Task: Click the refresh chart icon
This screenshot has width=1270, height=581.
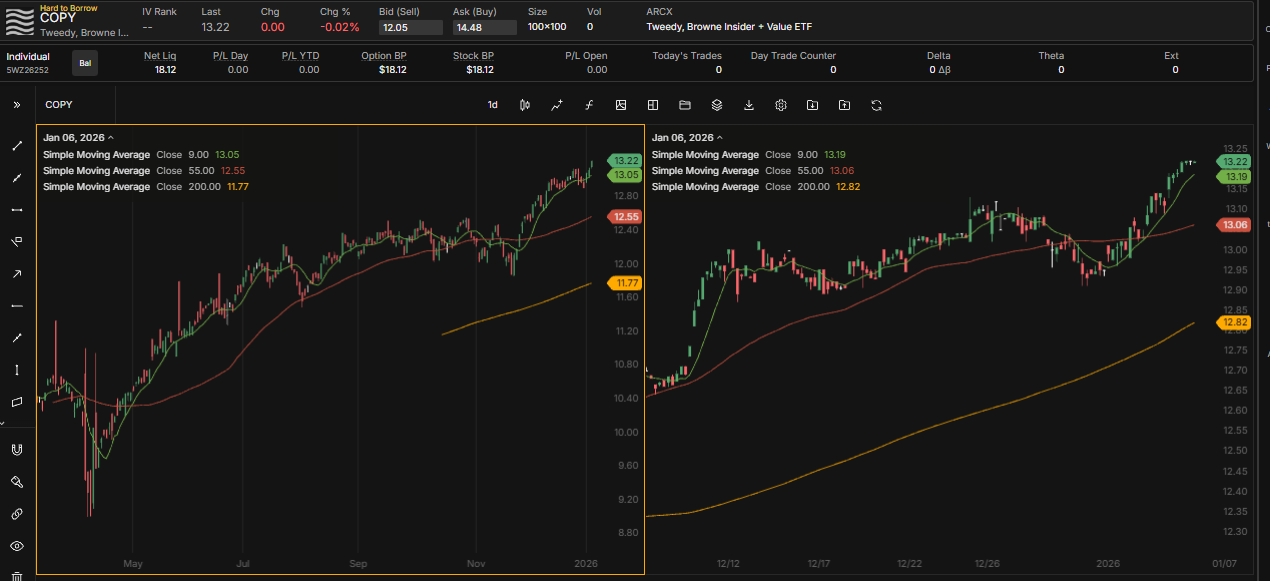Action: pos(876,105)
